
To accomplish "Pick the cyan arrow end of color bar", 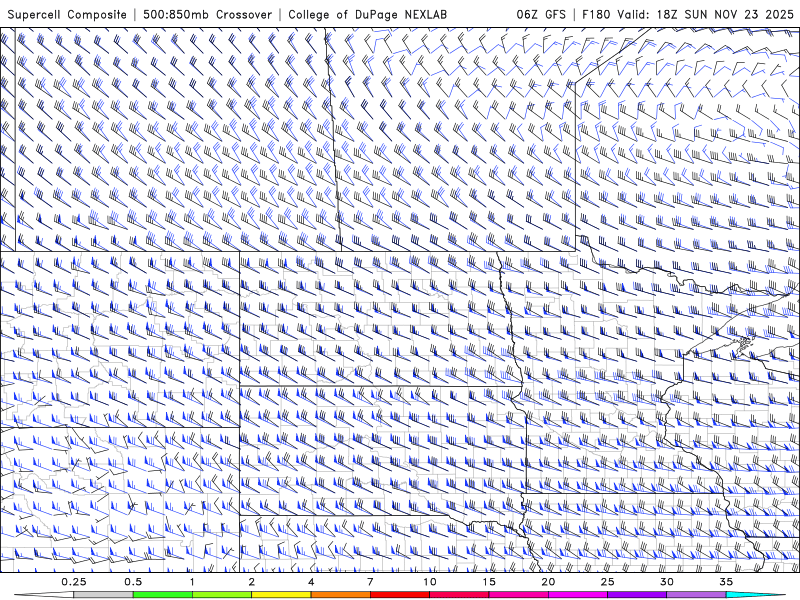I will (x=755, y=595).
